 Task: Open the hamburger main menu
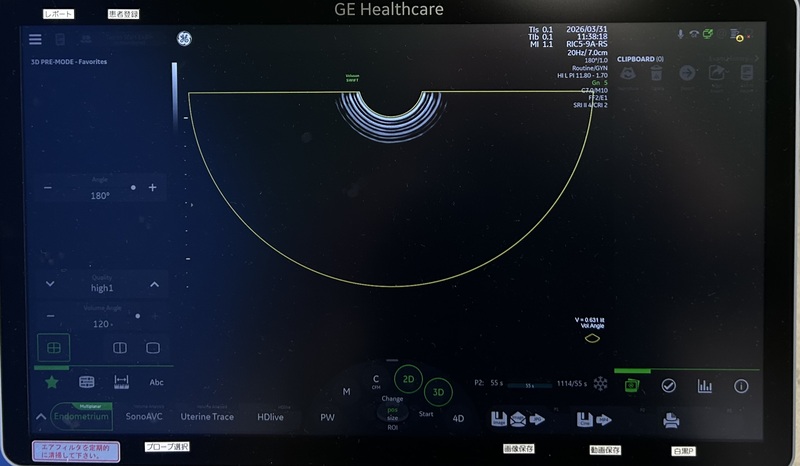point(35,39)
